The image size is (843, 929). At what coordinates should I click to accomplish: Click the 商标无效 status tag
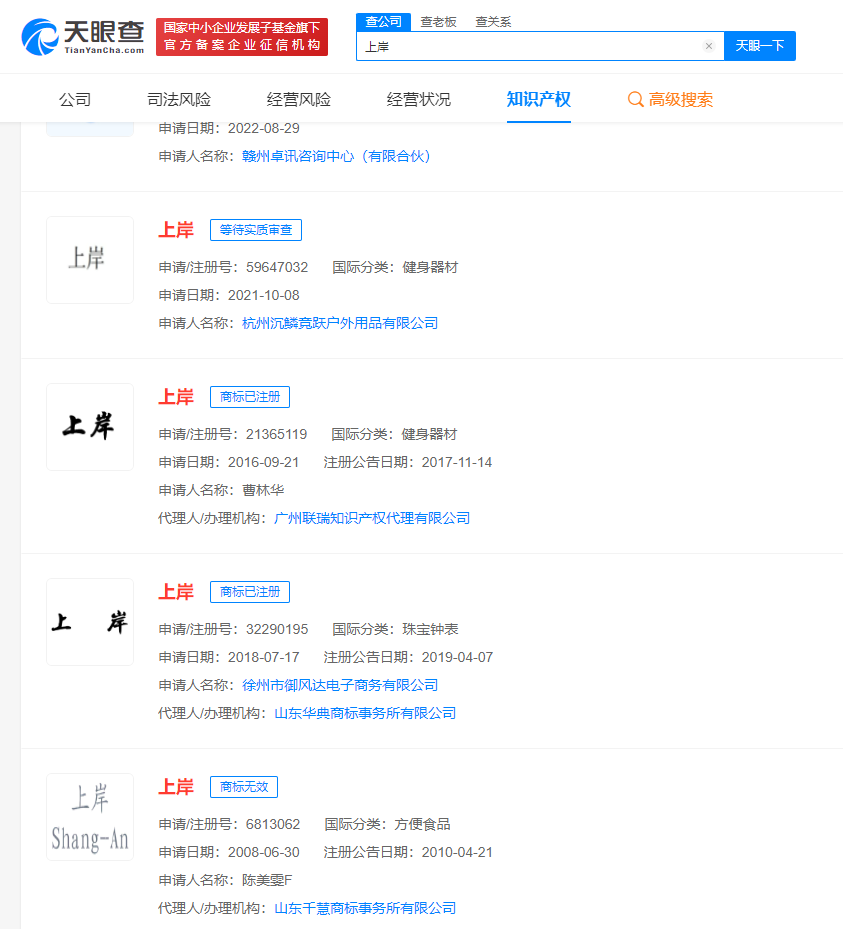point(244,787)
